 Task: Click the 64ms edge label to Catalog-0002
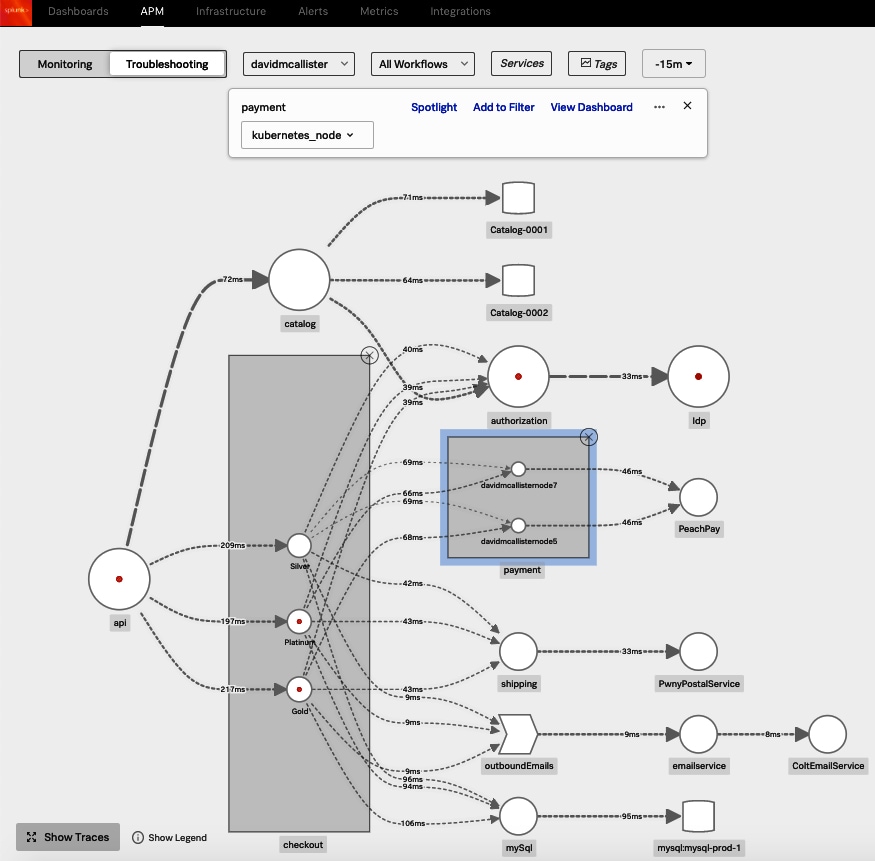coord(412,280)
